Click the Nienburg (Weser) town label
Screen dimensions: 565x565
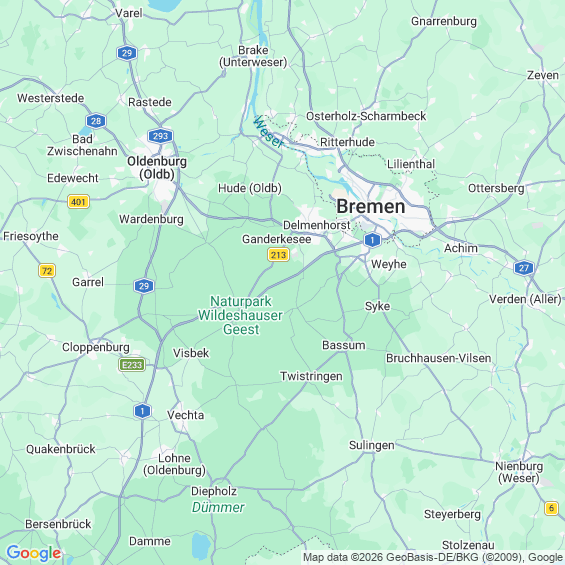pos(519,472)
